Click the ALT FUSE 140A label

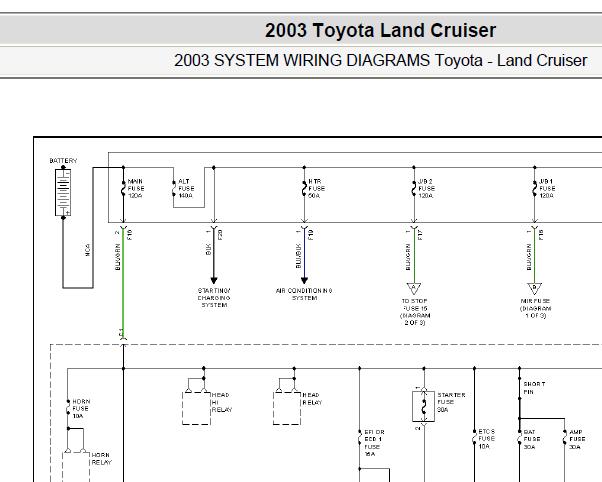[186, 188]
